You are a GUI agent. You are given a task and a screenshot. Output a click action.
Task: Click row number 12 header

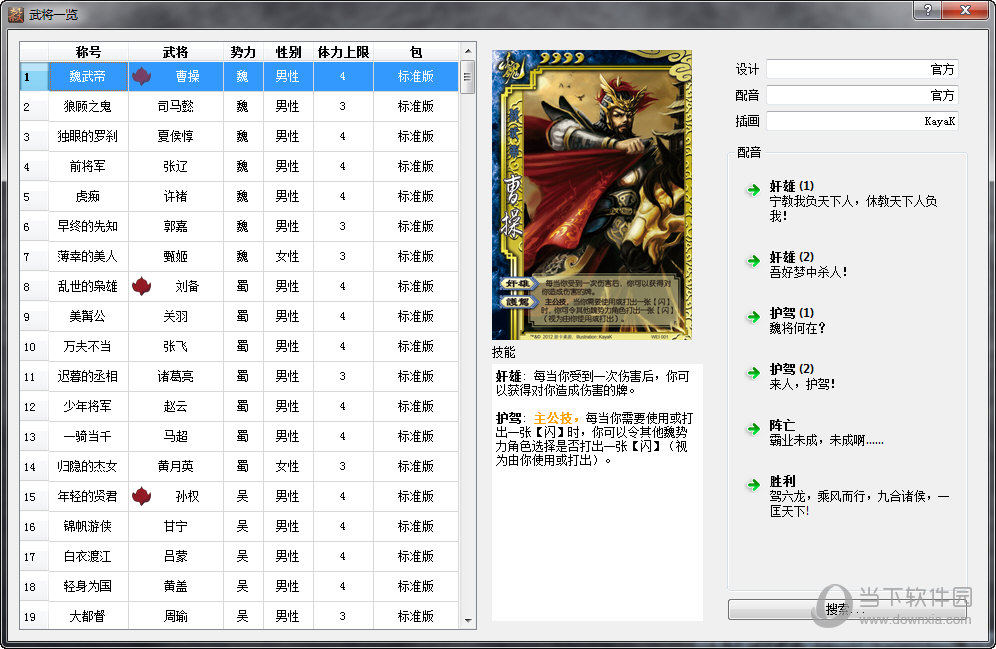[x=34, y=406]
